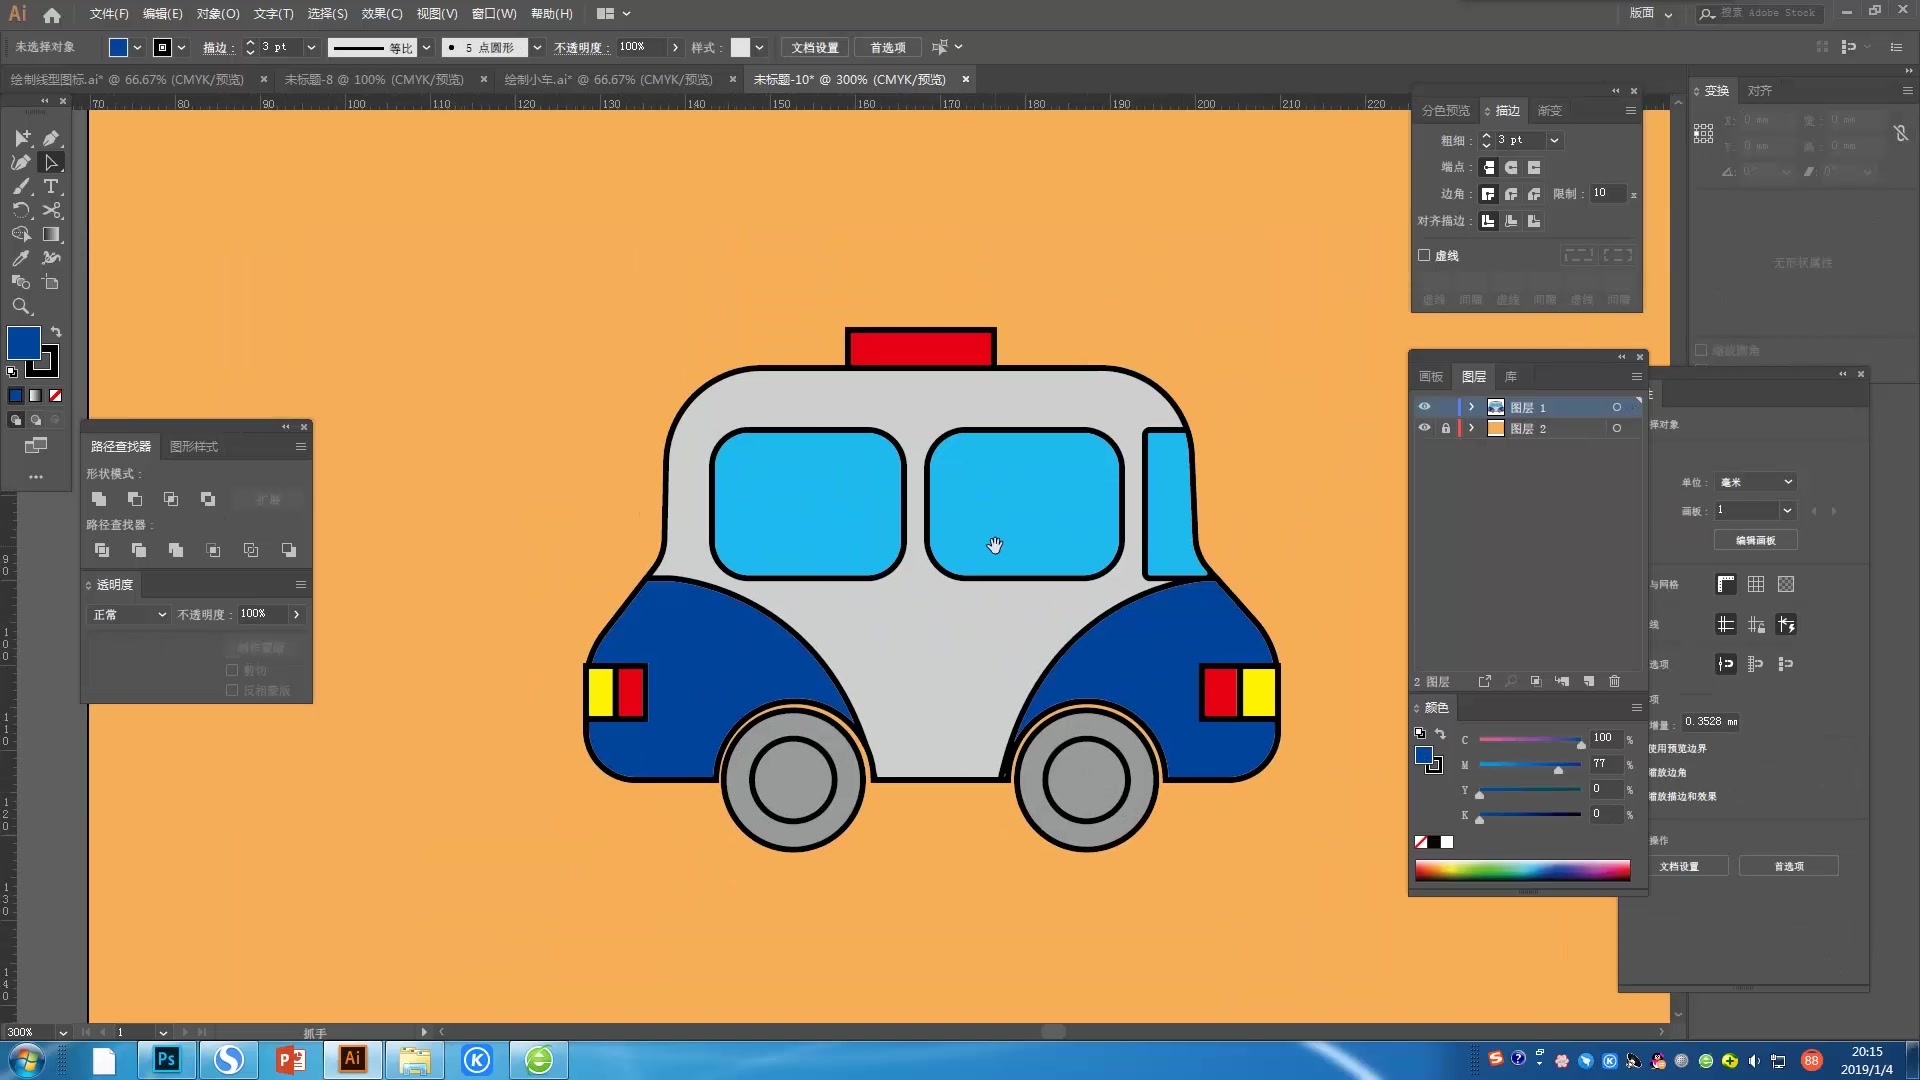Viewport: 1920px width, 1080px height.
Task: Click 文档设置 button in panel
Action: (1681, 865)
